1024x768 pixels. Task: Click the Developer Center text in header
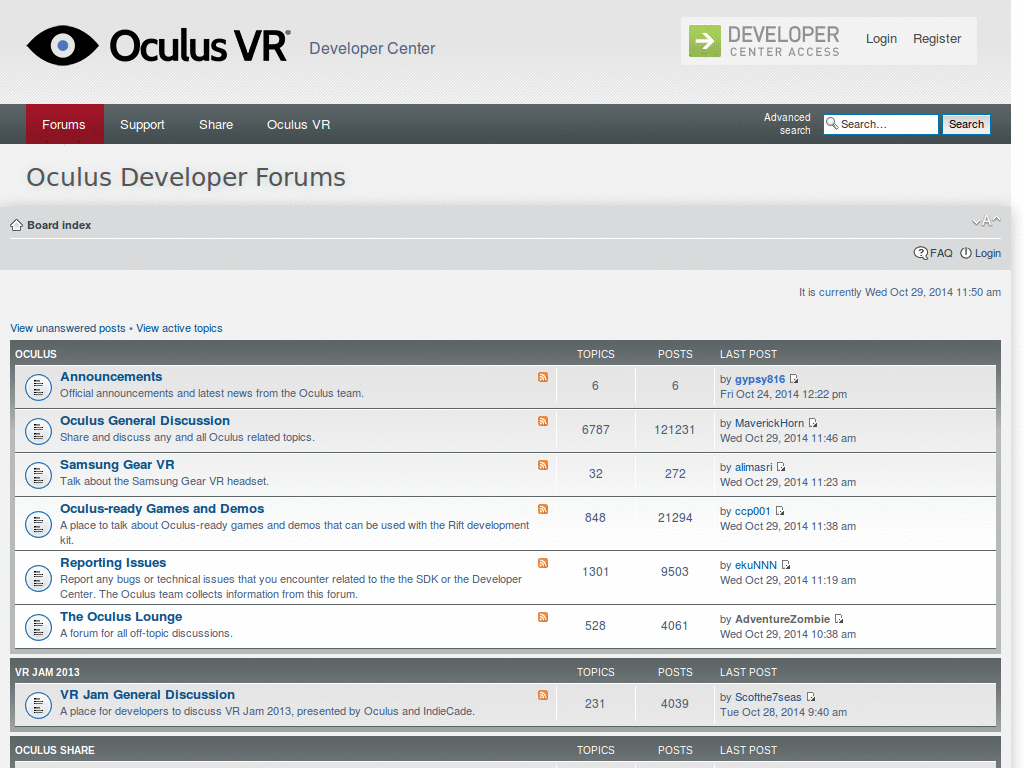(372, 48)
